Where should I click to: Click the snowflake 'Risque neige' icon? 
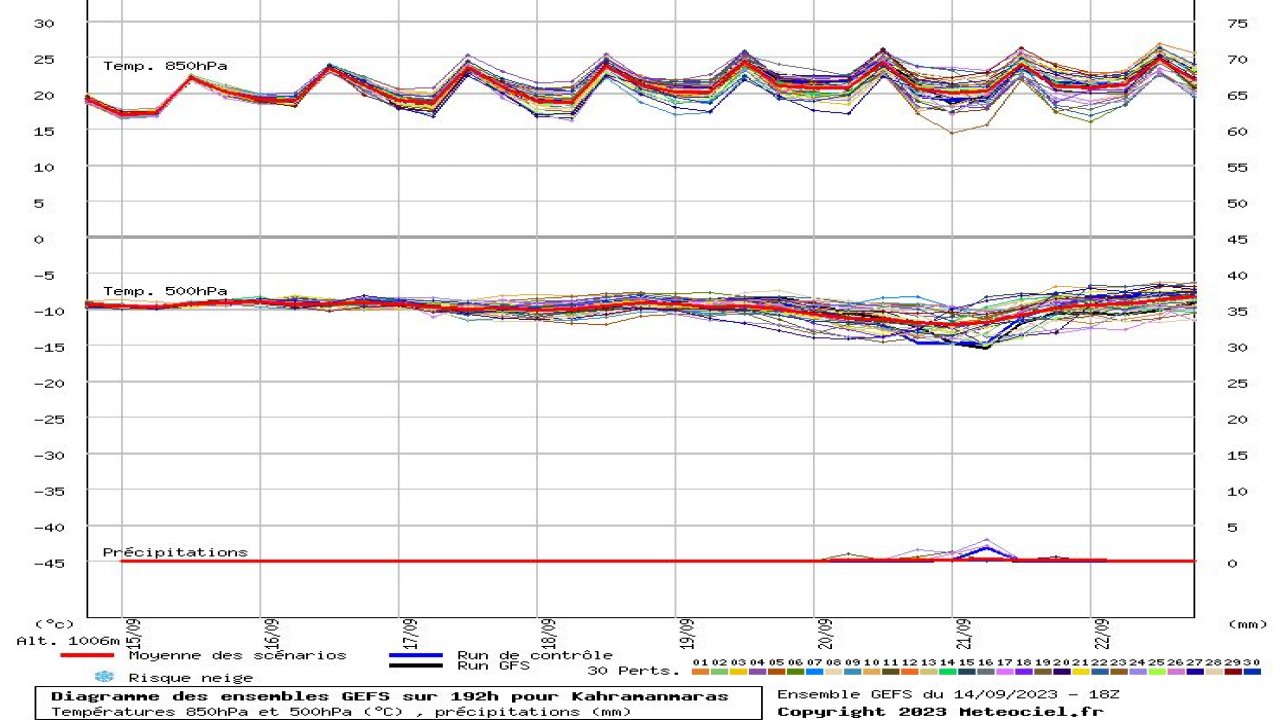click(104, 677)
